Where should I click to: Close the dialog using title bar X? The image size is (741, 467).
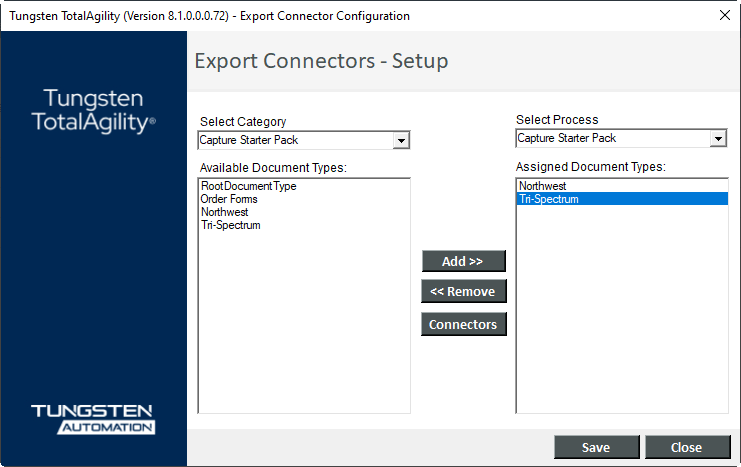tap(724, 15)
